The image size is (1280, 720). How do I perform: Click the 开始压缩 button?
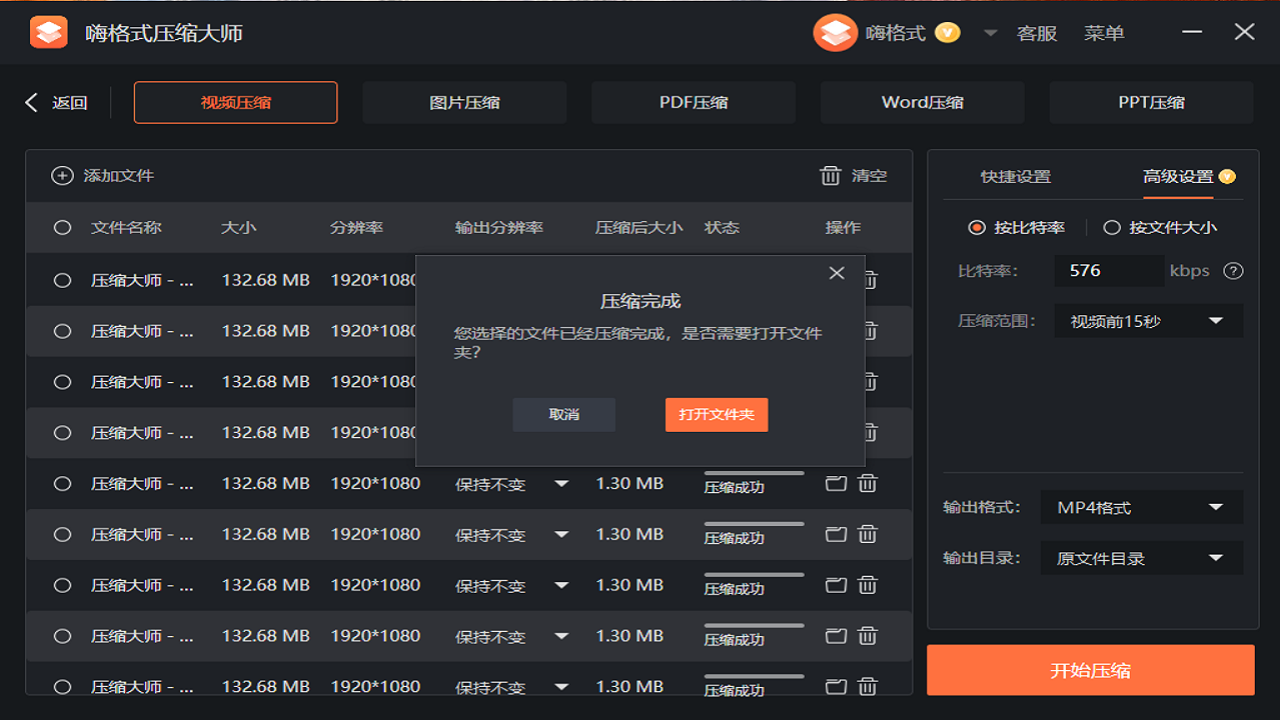pos(1090,670)
